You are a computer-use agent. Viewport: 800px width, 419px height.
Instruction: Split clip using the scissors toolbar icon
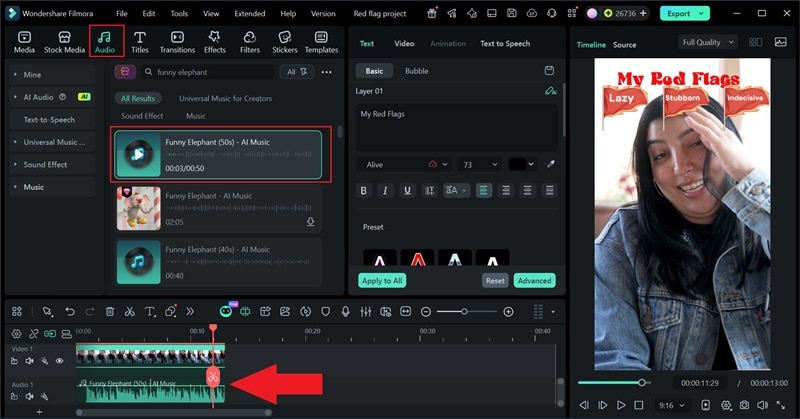[130, 311]
